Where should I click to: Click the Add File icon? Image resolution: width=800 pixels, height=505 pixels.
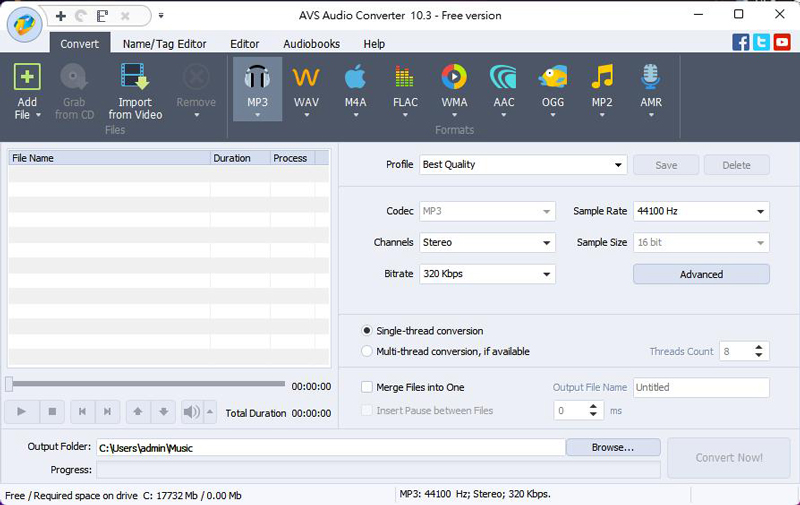(x=27, y=77)
